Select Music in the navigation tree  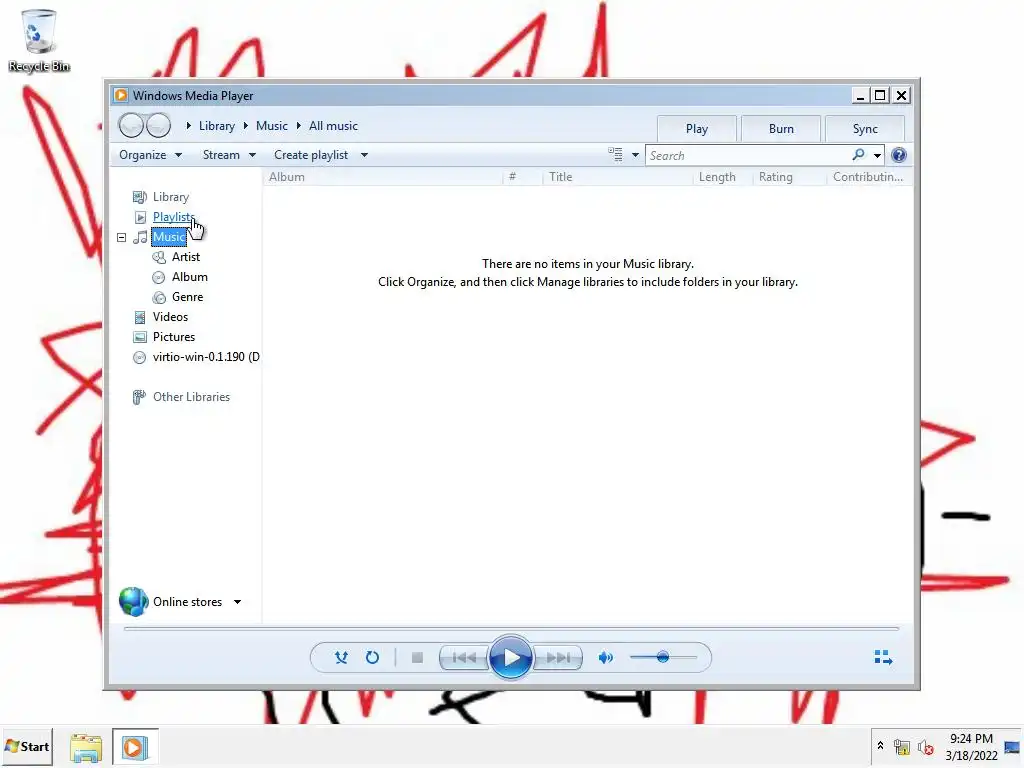click(169, 237)
